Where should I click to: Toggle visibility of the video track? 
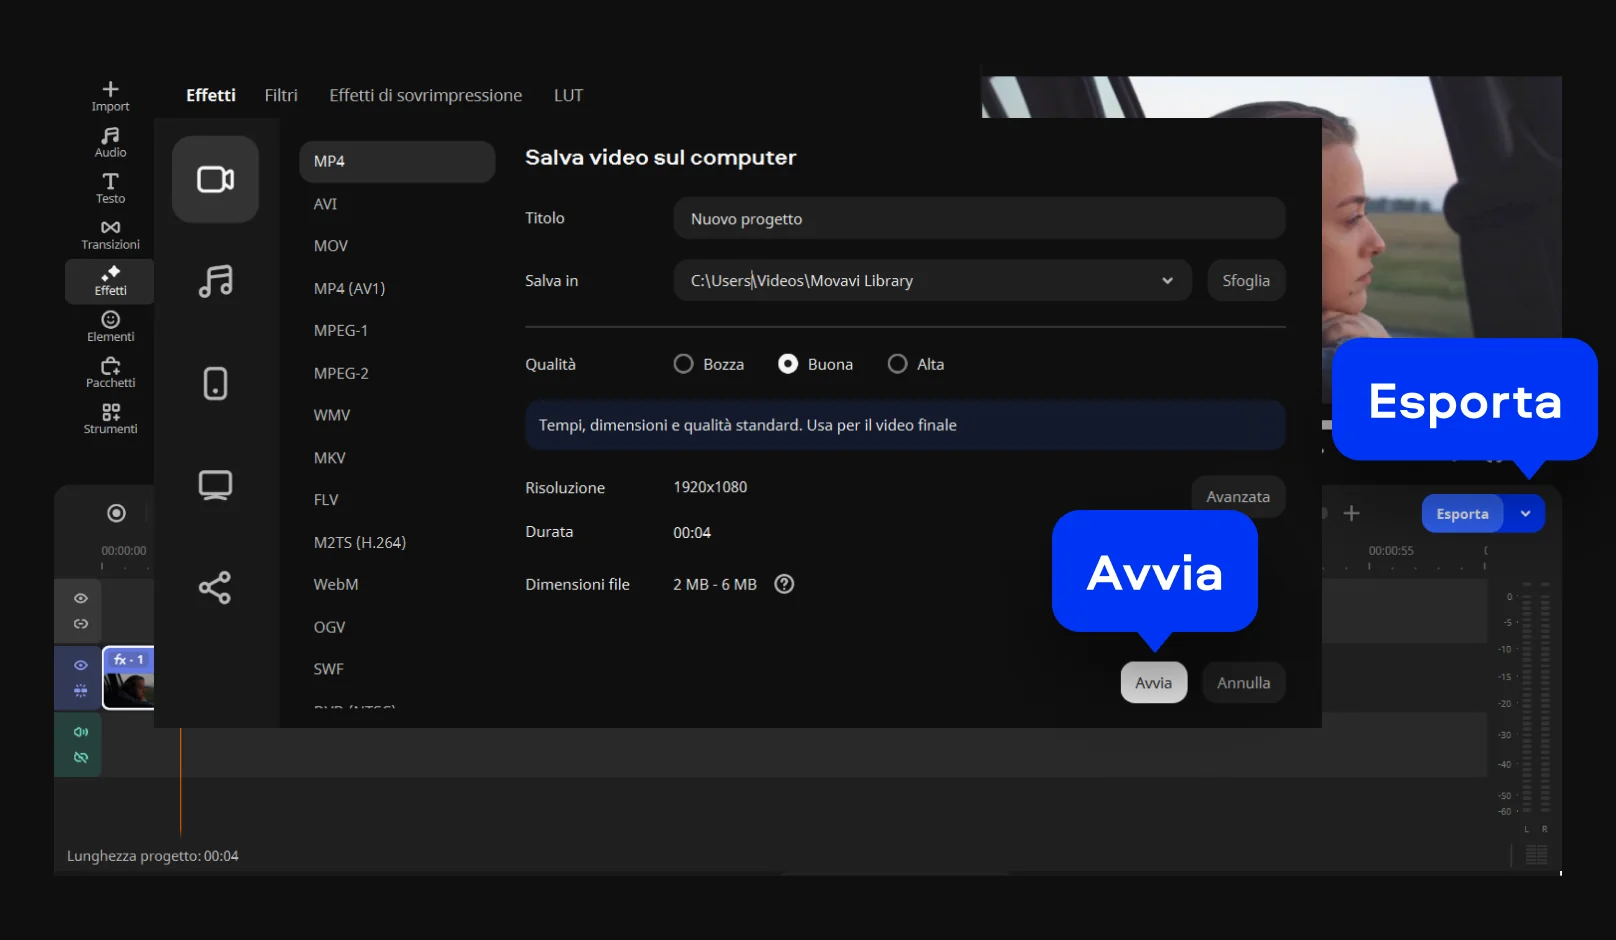pyautogui.click(x=81, y=665)
